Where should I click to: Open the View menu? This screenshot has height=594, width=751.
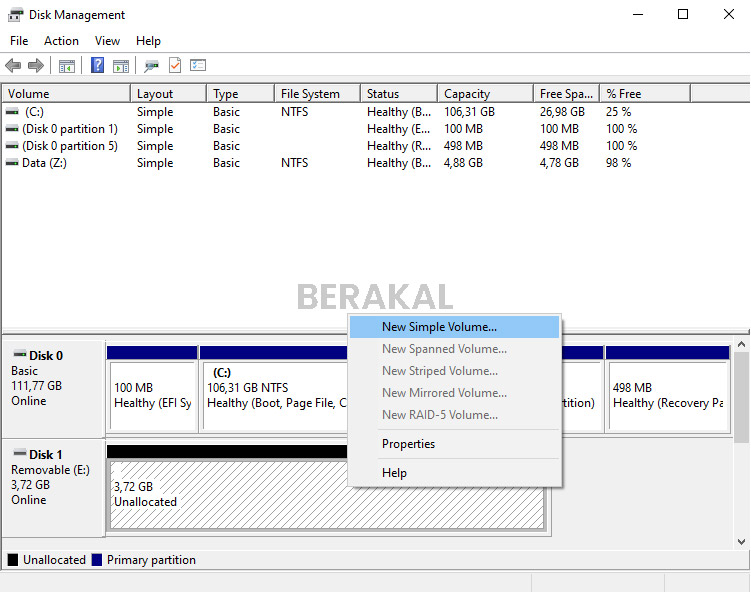107,41
